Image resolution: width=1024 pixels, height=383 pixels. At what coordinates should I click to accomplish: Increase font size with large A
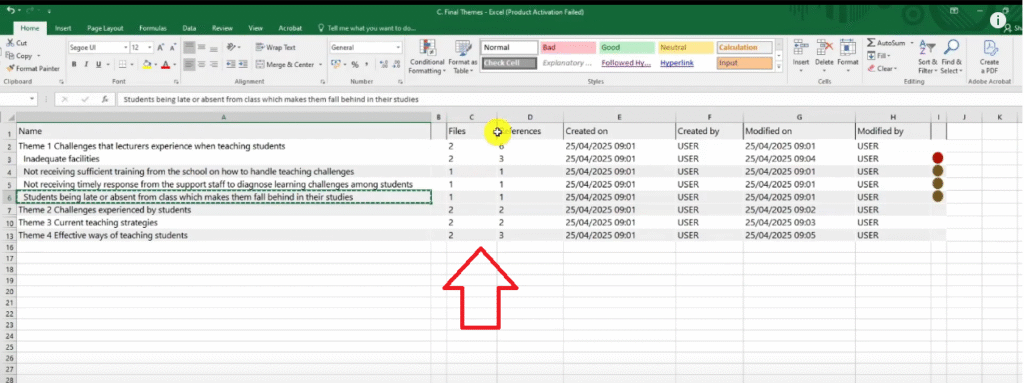pyautogui.click(x=161, y=48)
